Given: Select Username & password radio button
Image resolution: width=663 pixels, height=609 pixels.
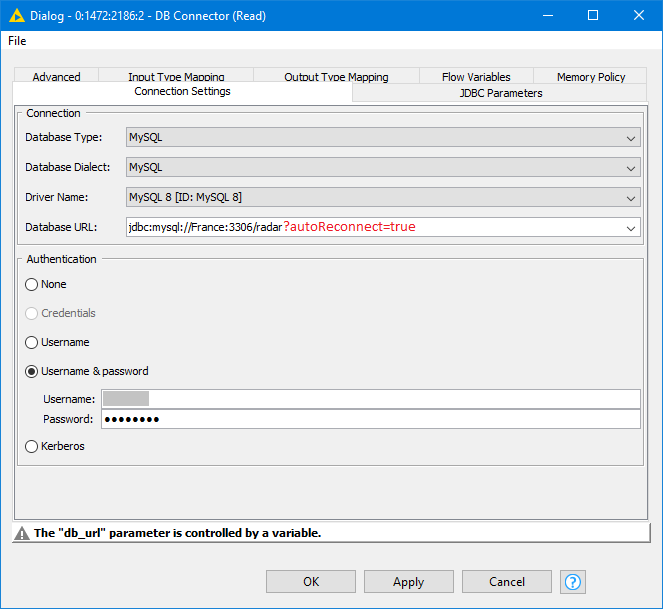Looking at the screenshot, I should [x=32, y=371].
